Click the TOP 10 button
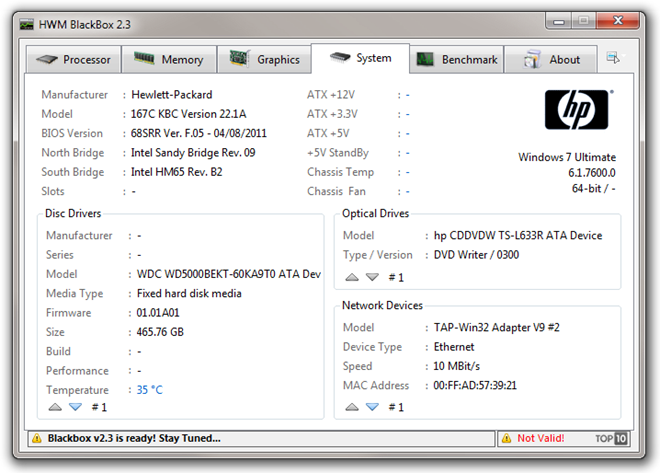Screen dimensions: 660x473 click(x=611, y=438)
